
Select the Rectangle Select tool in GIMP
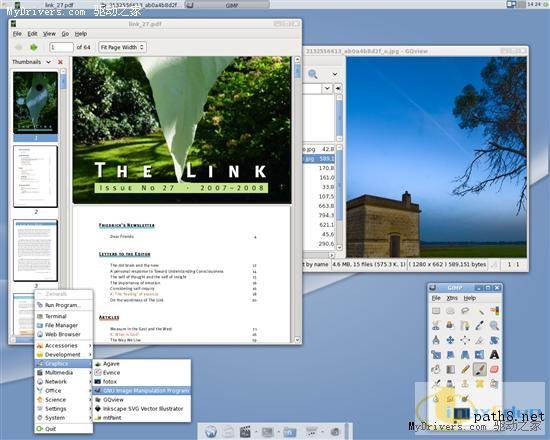436,311
